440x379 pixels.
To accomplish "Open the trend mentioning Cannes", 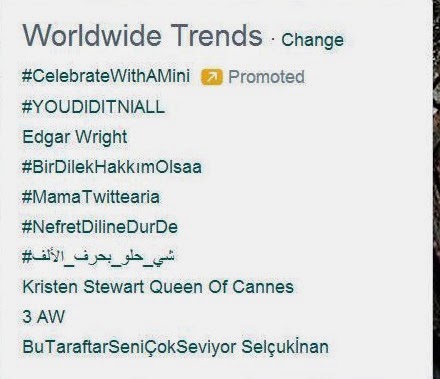I will click(x=158, y=287).
